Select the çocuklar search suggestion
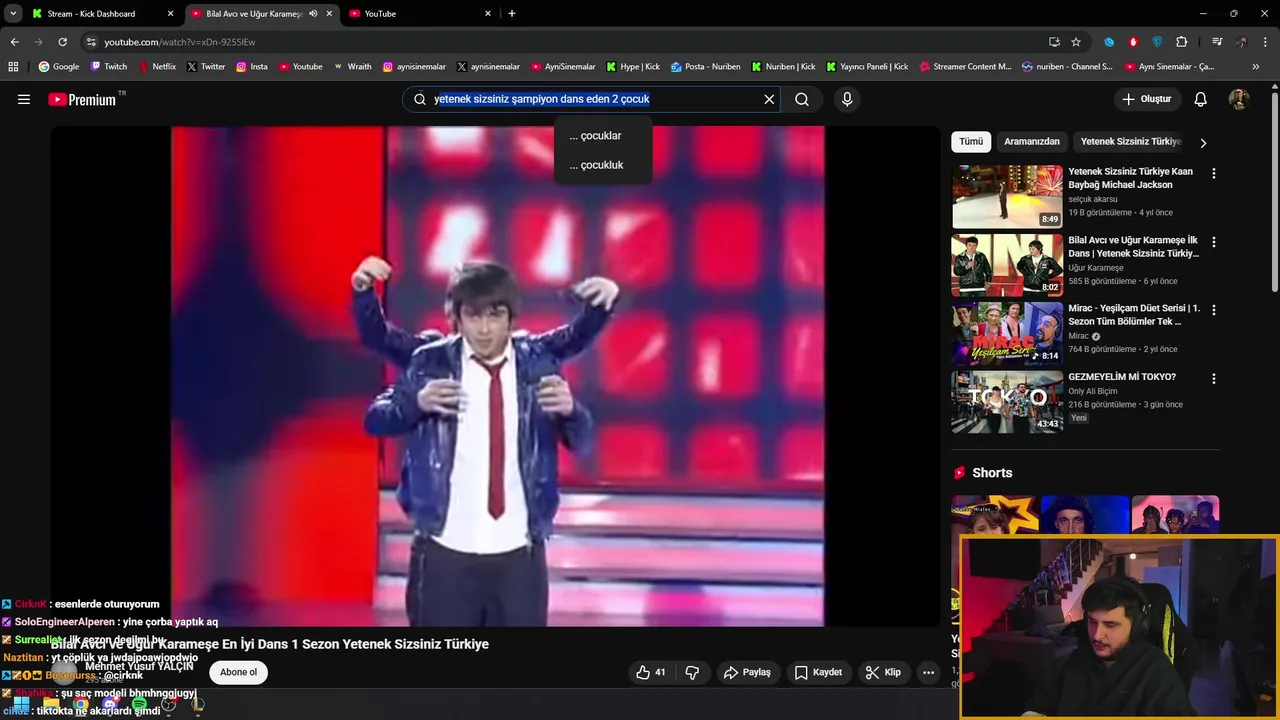This screenshot has width=1280, height=720. point(602,136)
